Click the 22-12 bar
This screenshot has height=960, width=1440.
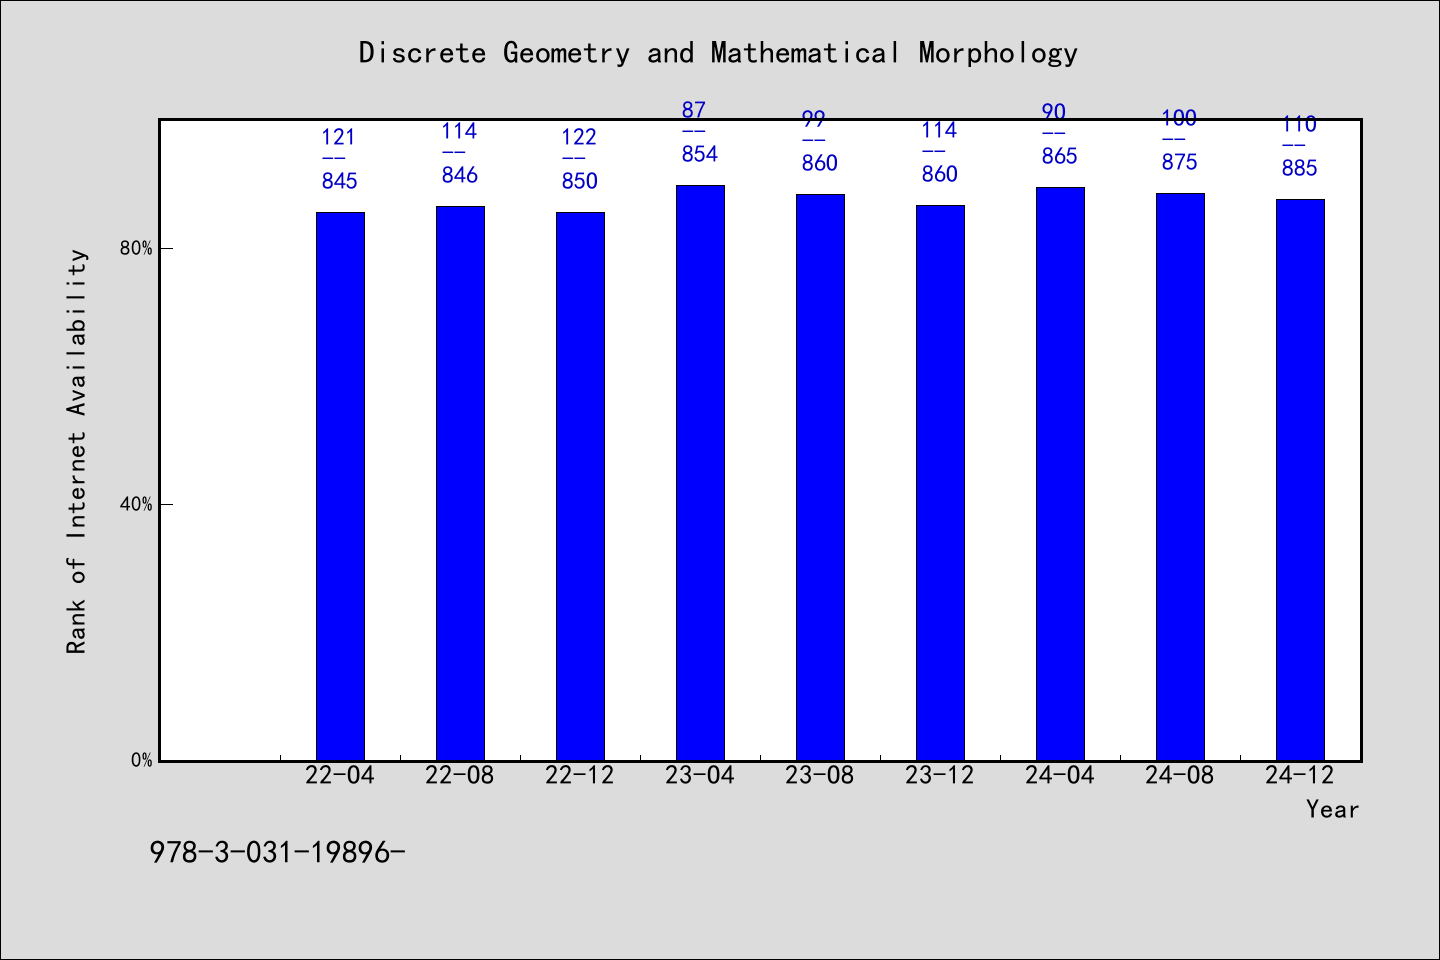coord(580,486)
